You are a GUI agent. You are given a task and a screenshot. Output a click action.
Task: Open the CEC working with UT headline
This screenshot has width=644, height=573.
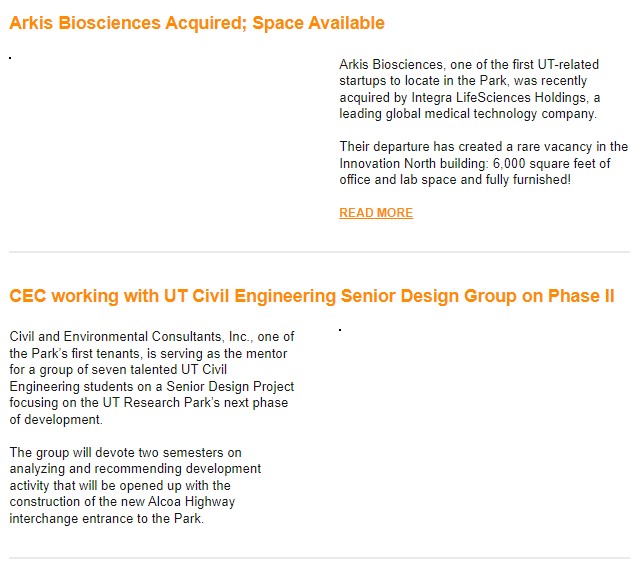[312, 296]
